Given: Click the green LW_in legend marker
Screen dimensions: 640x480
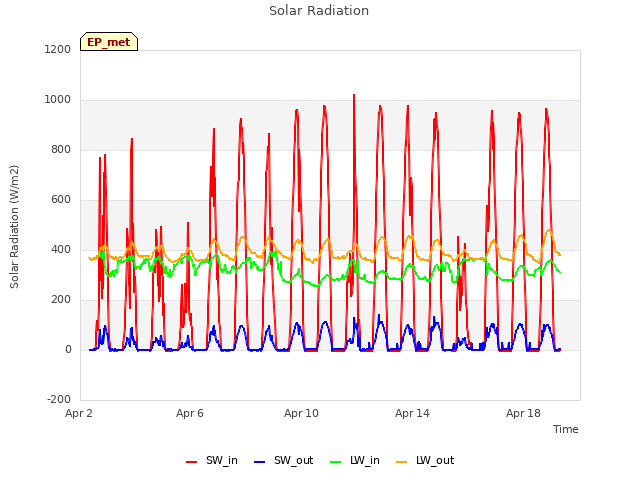Looking at the screenshot, I should (335, 462).
